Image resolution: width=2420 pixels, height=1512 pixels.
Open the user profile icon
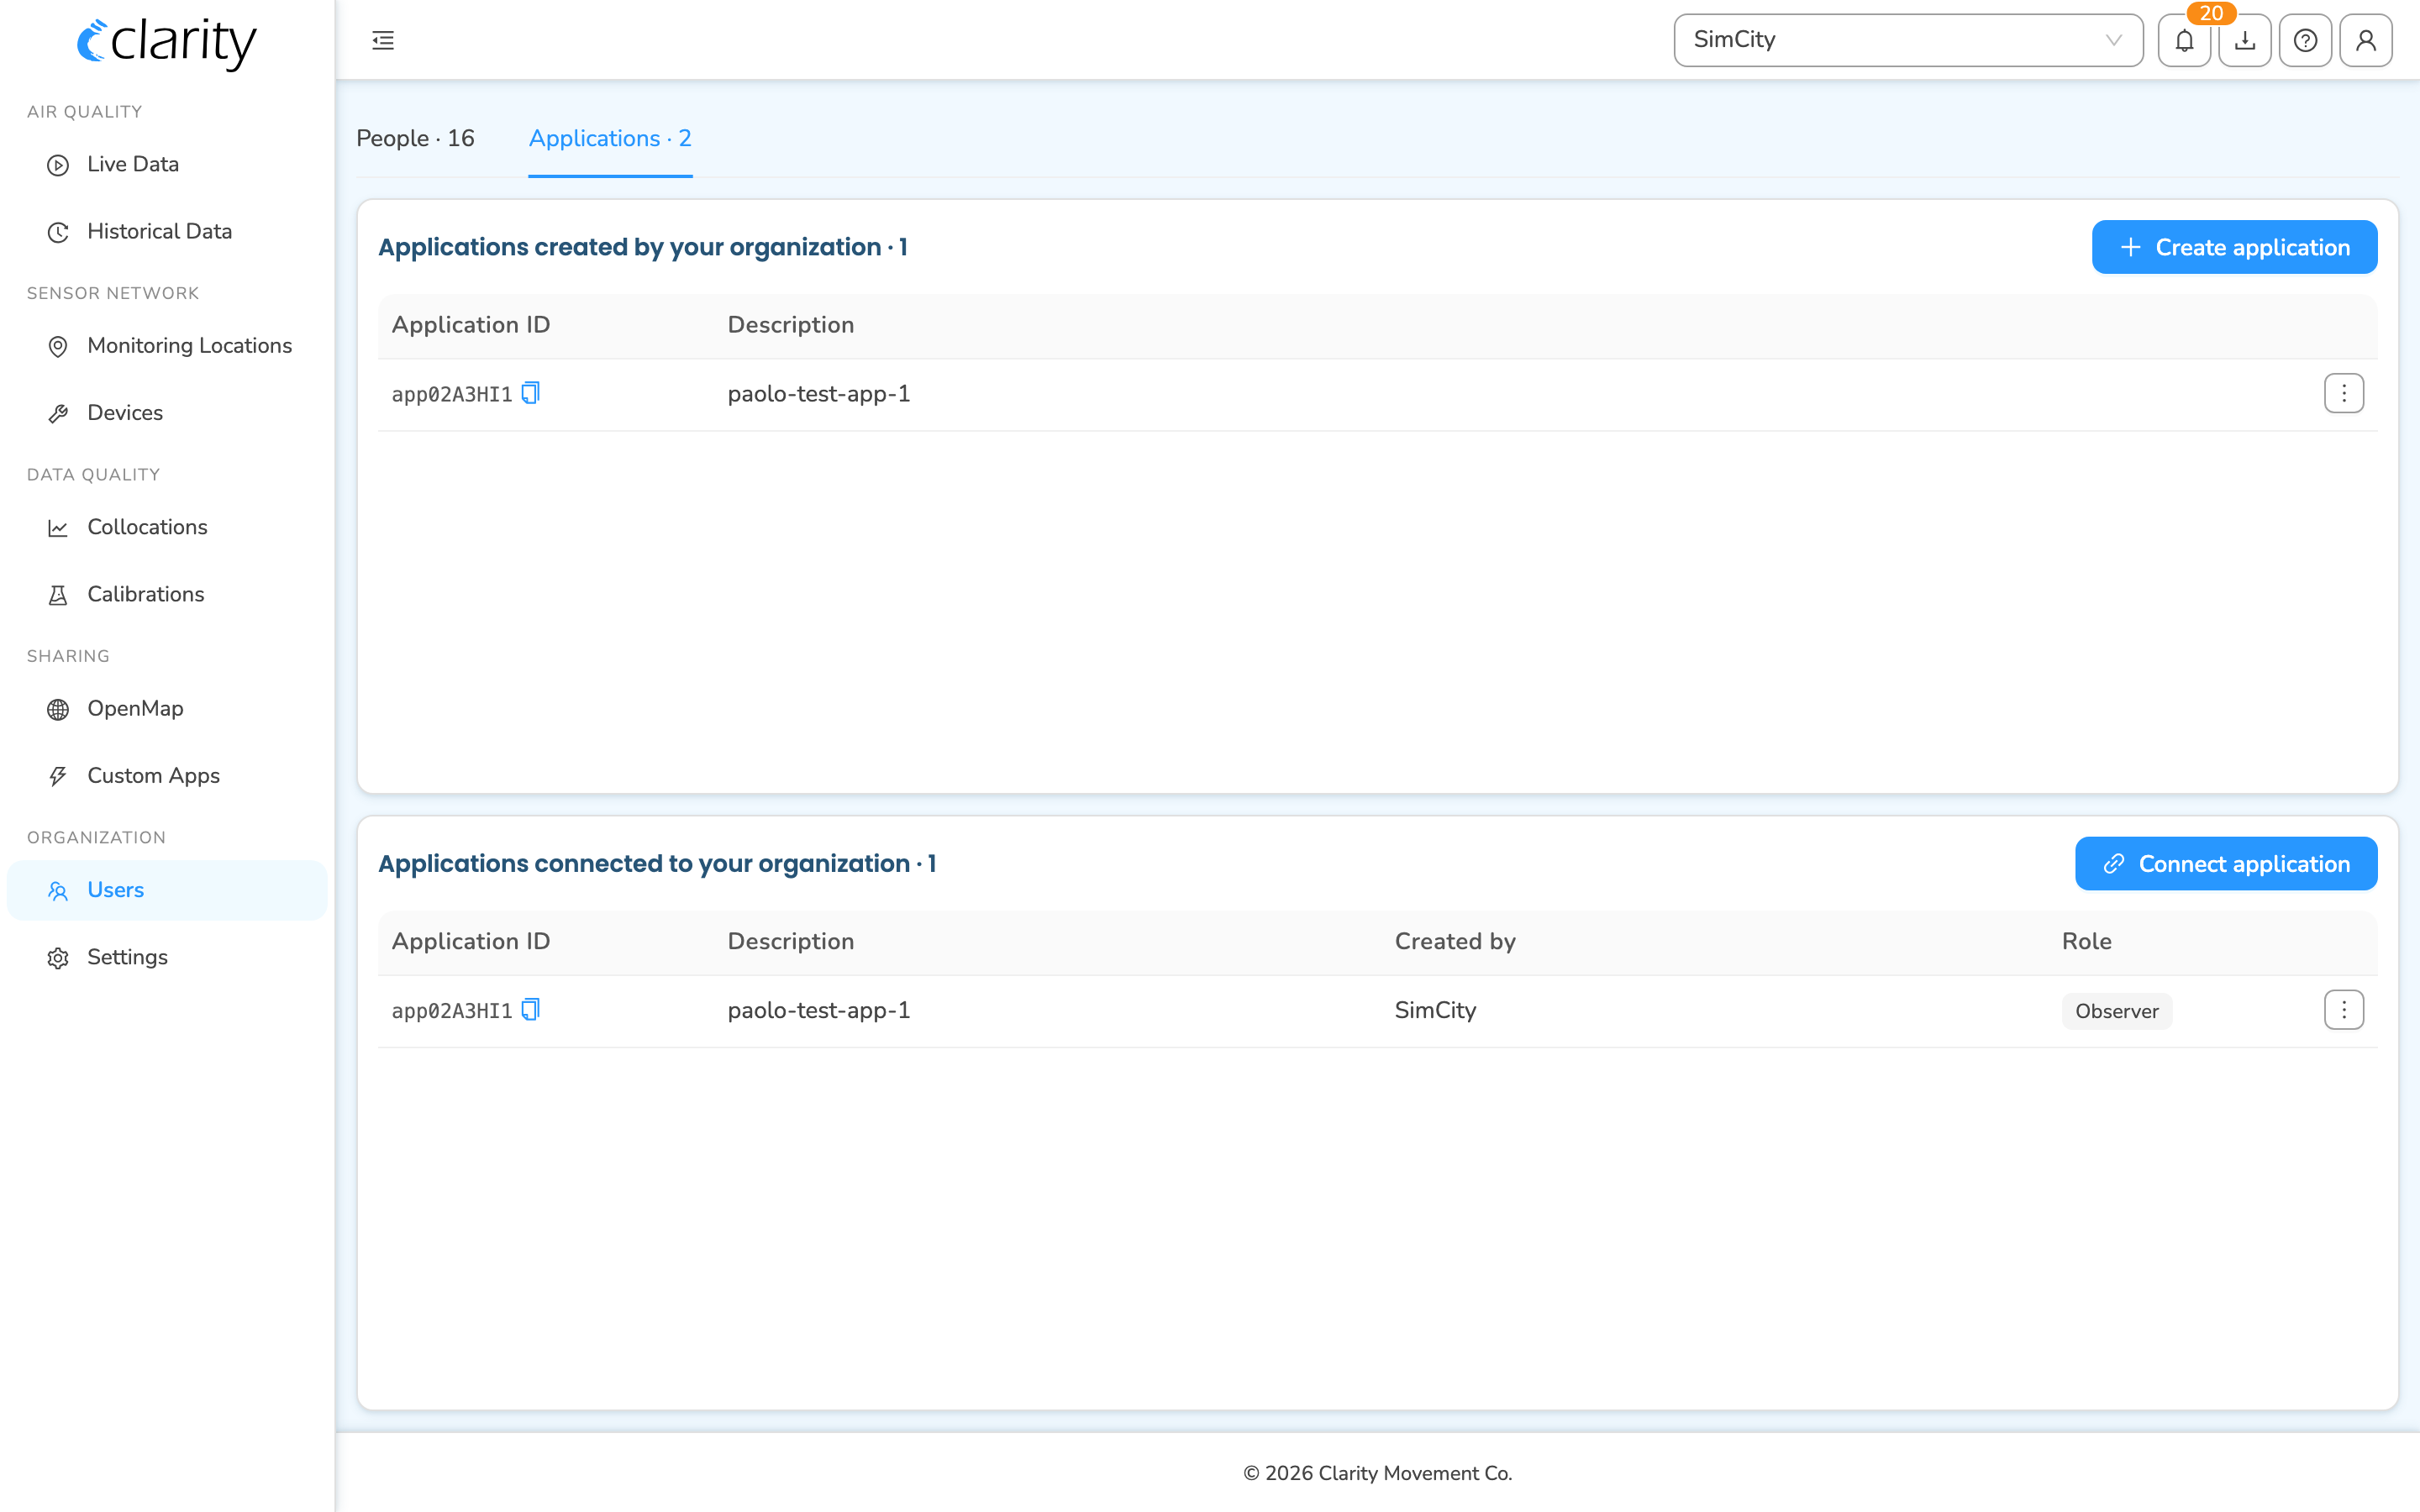[2366, 40]
